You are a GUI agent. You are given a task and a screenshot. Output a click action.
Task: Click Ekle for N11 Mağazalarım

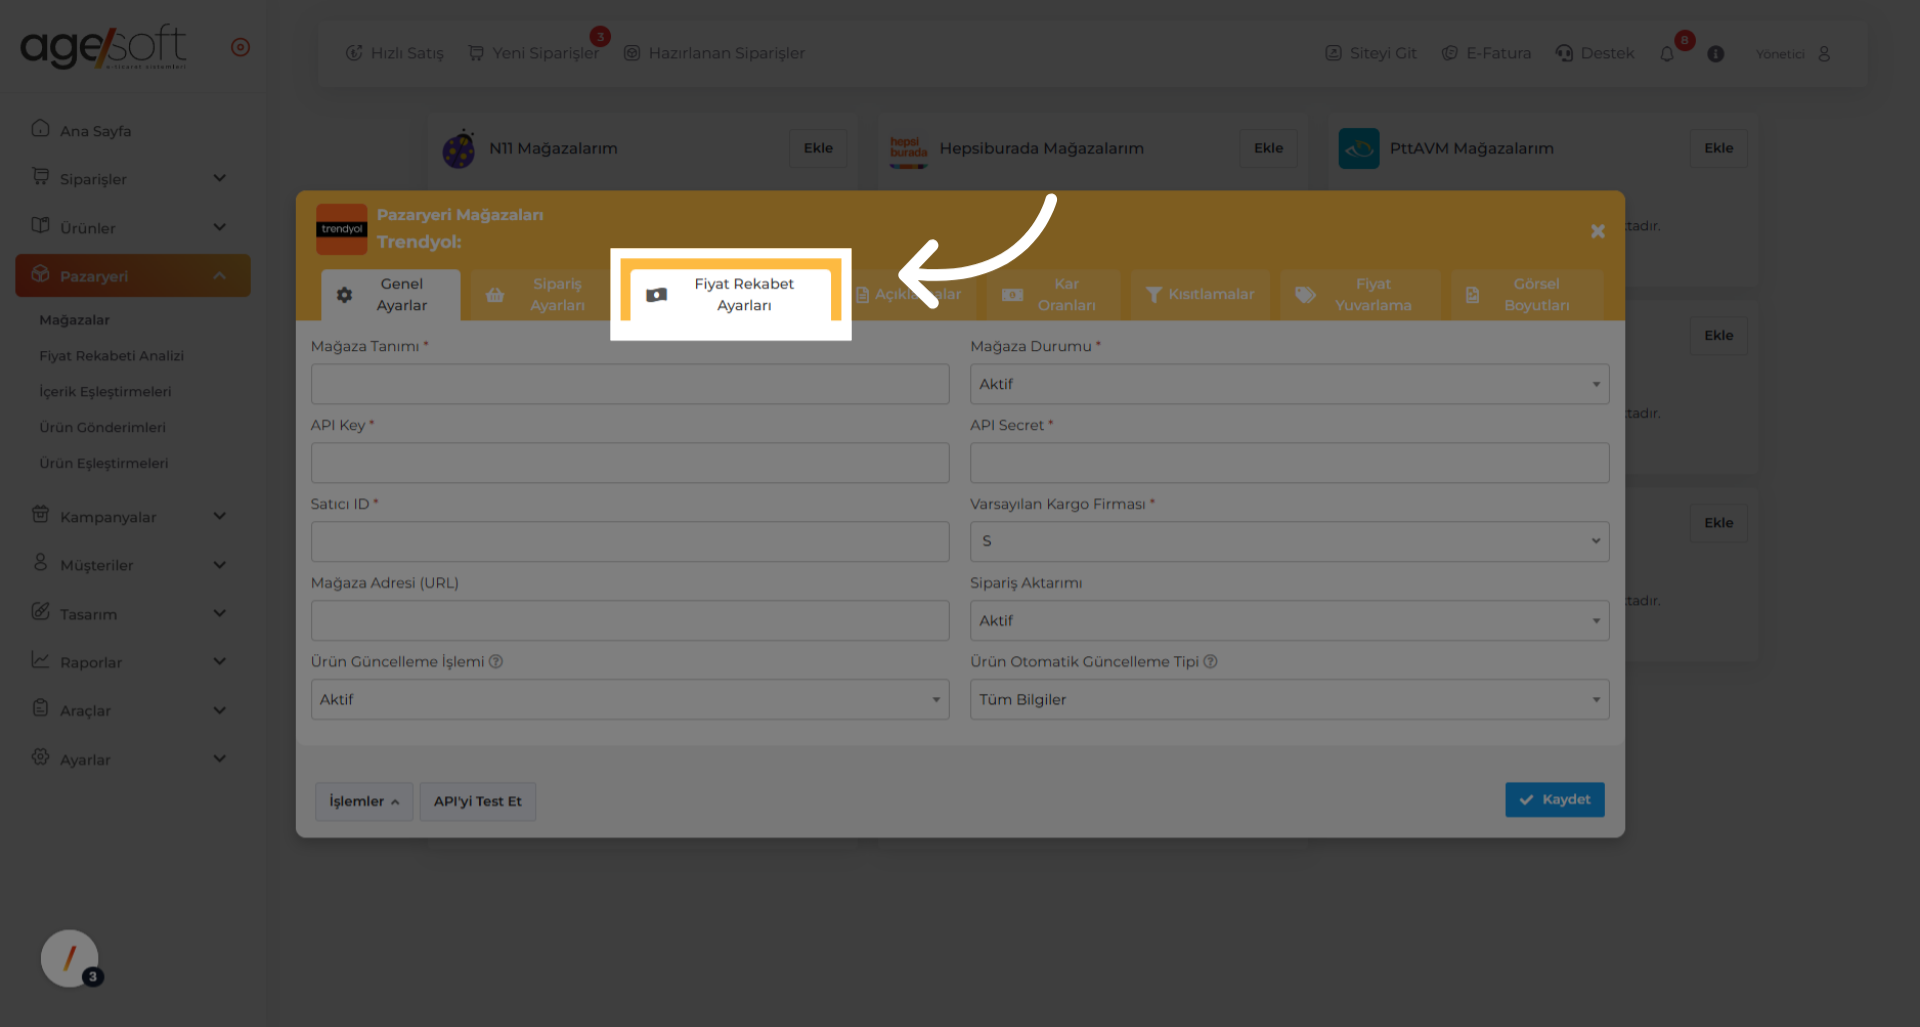click(x=818, y=148)
